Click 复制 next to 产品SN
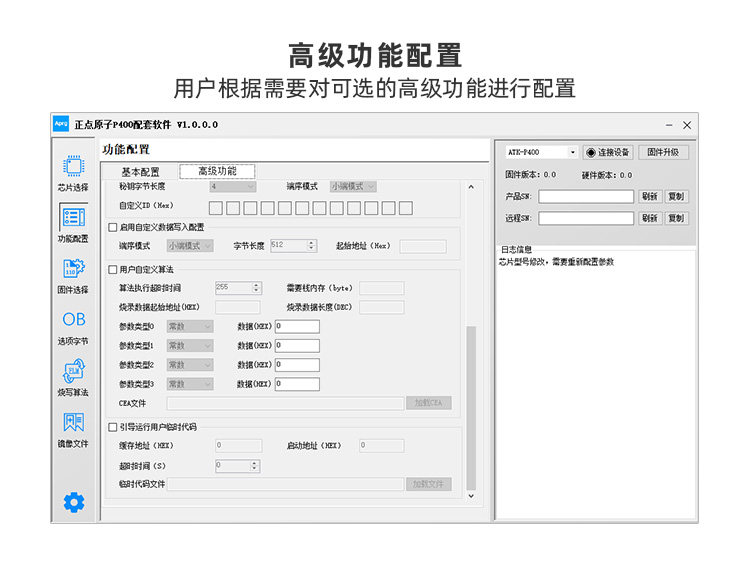Screen dimensions: 750x578 pyautogui.click(x=676, y=196)
